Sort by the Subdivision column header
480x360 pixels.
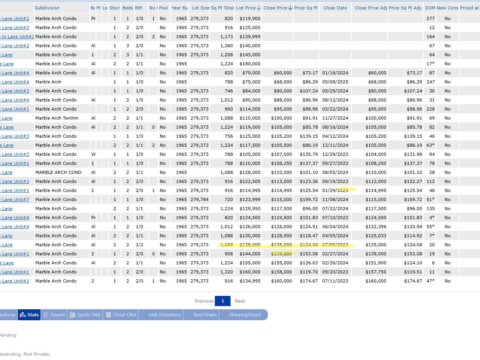coord(47,8)
